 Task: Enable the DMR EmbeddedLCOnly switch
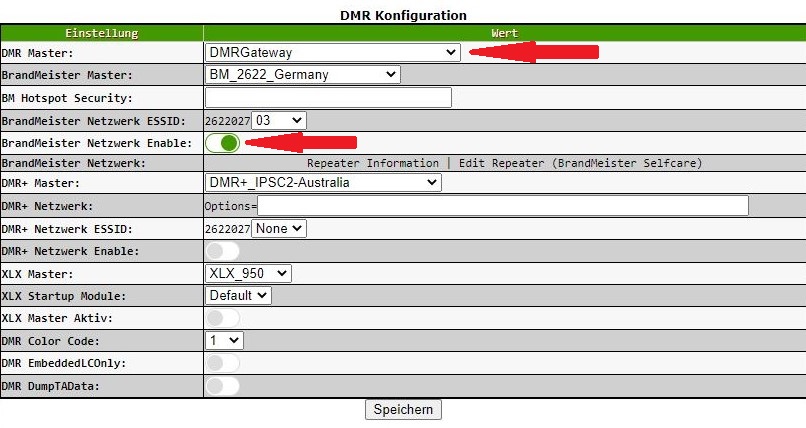[x=223, y=363]
